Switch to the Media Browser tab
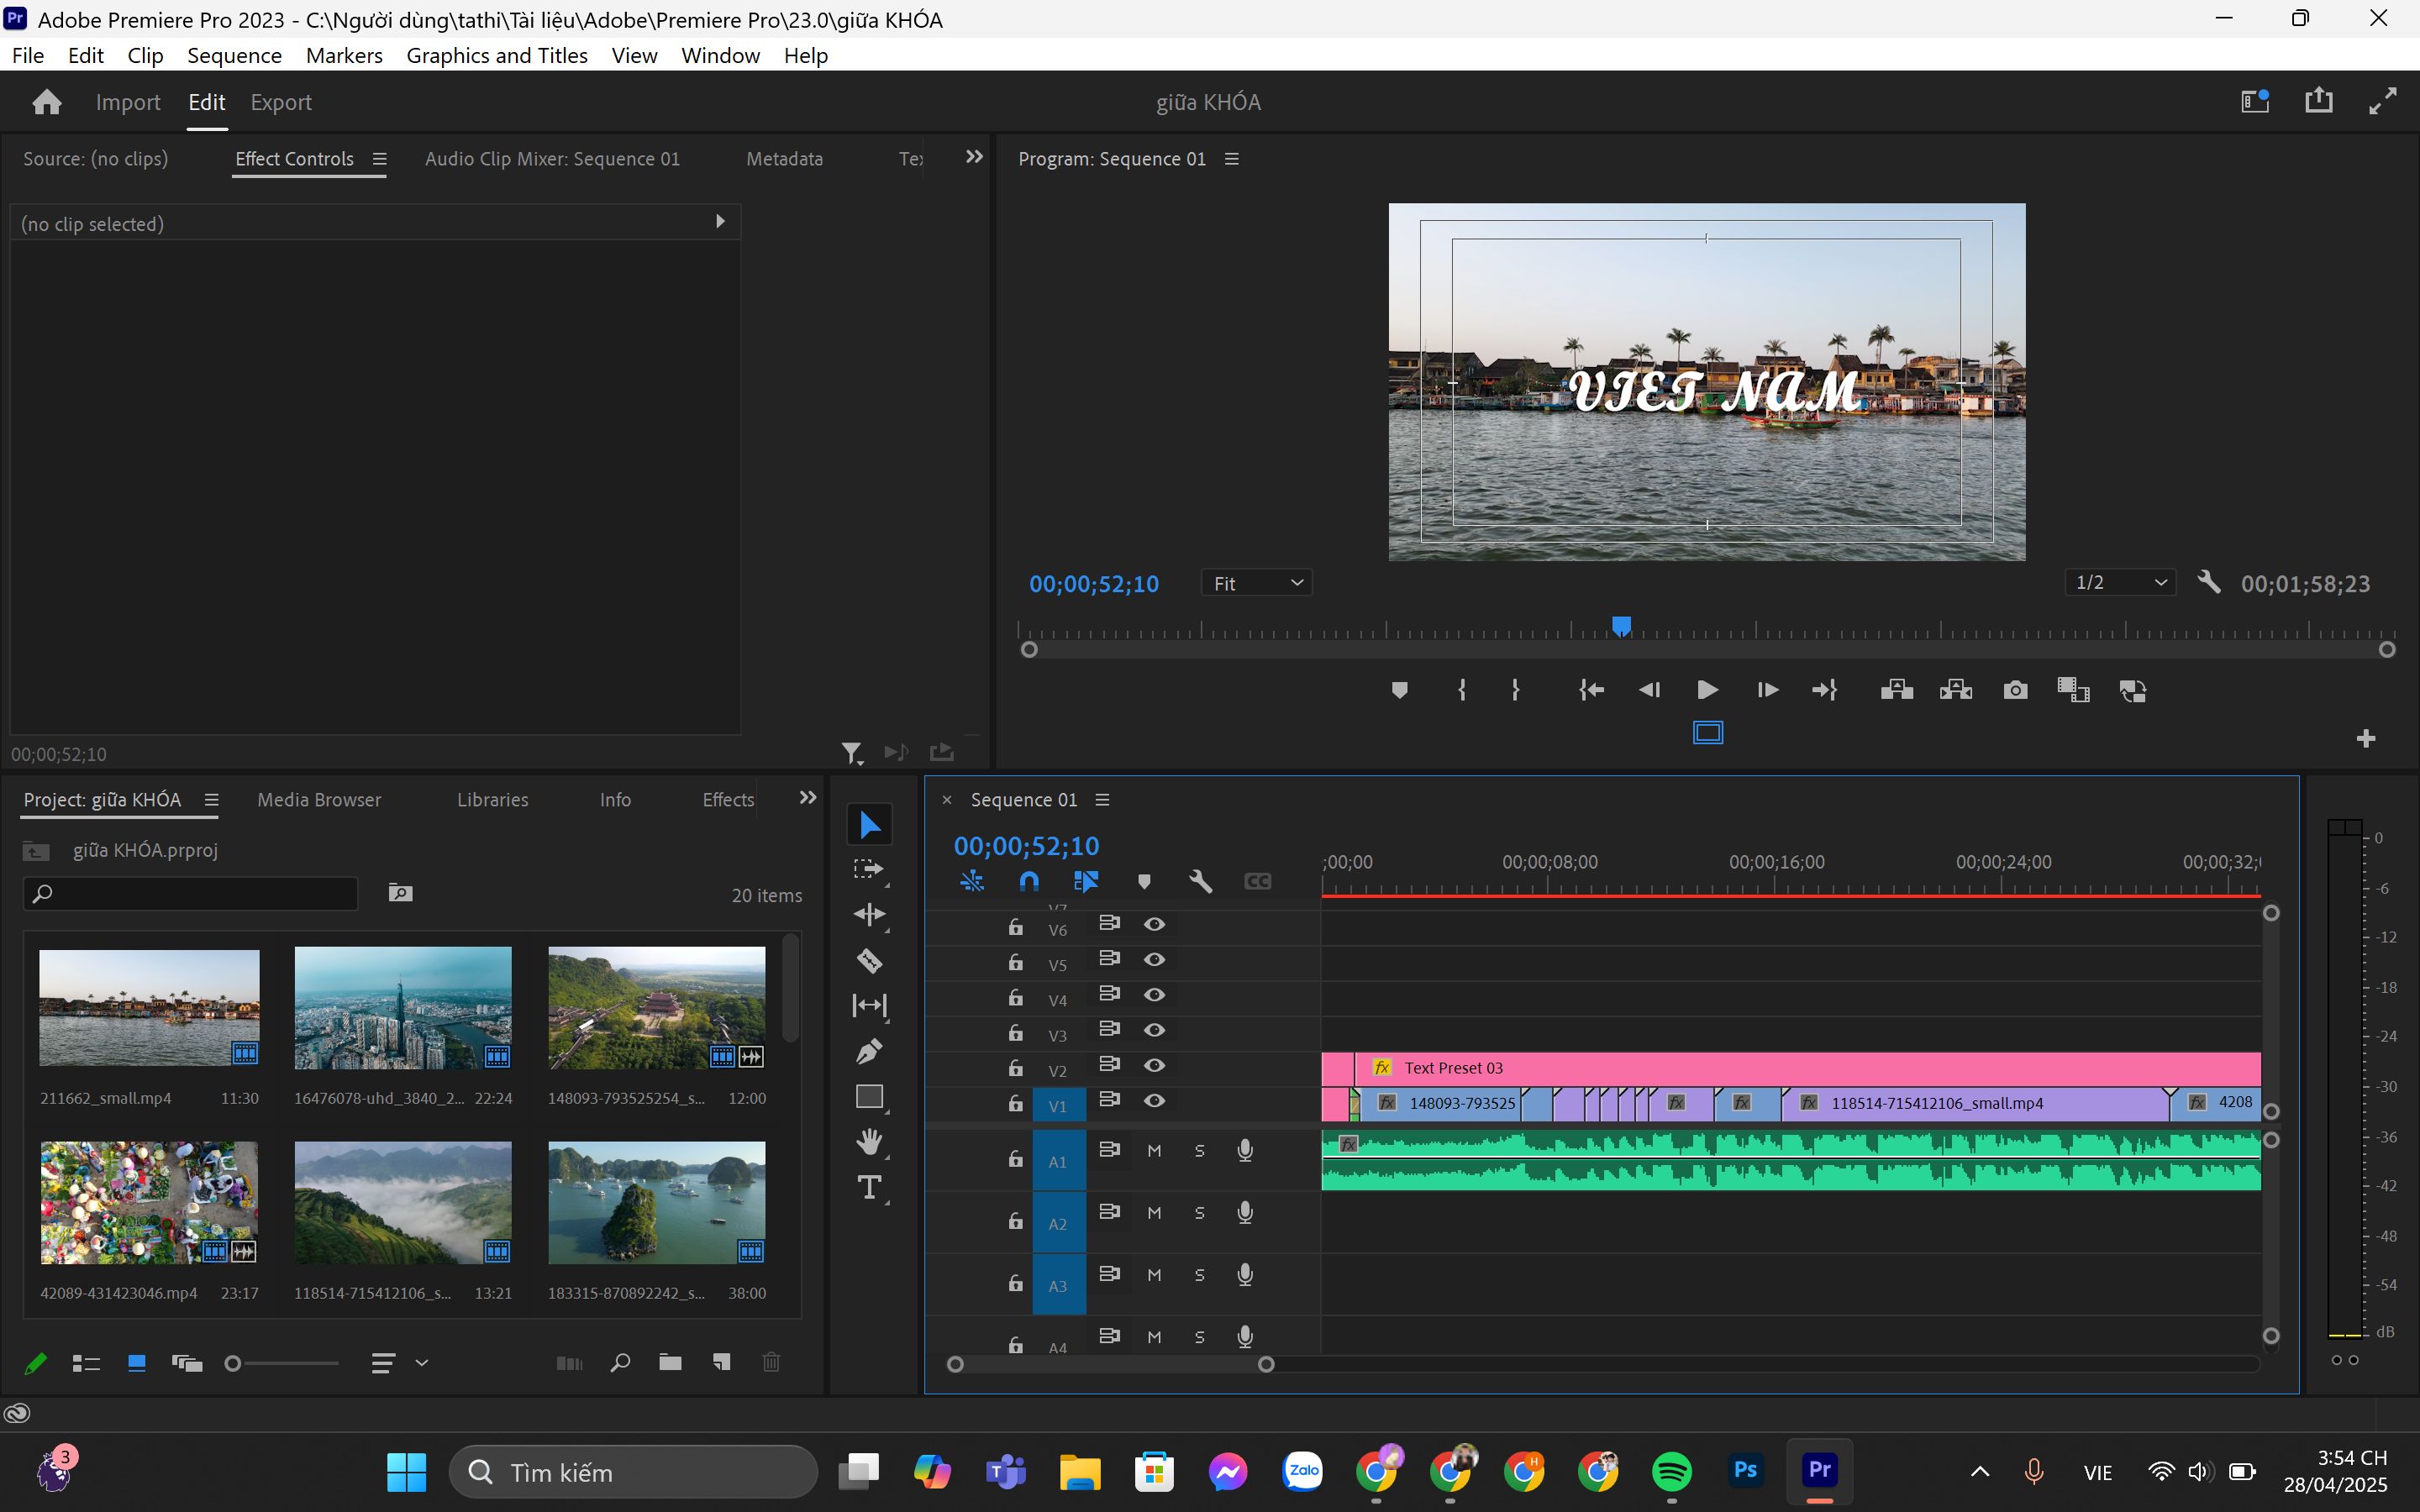This screenshot has height=1512, width=2420. click(319, 800)
